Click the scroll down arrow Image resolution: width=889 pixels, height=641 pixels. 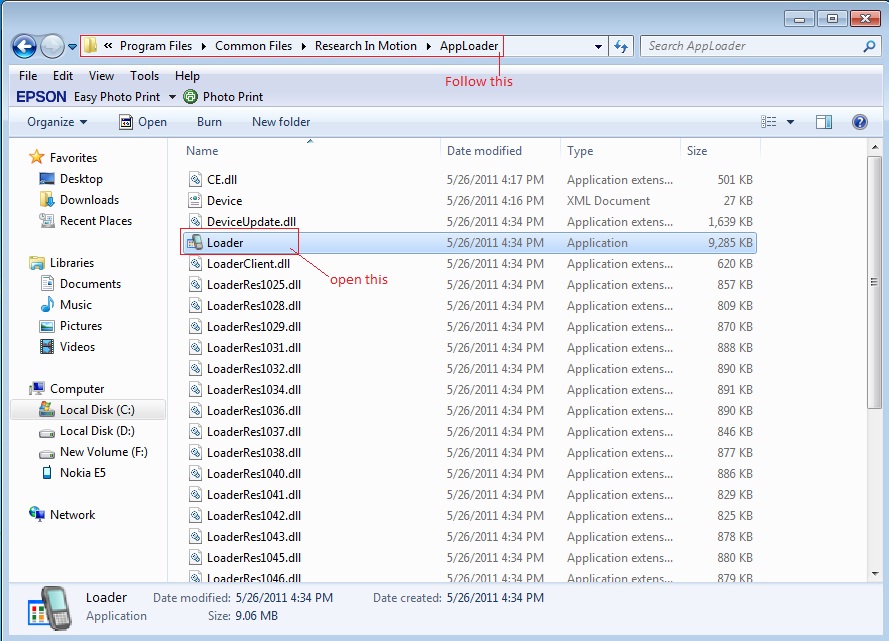[874, 574]
